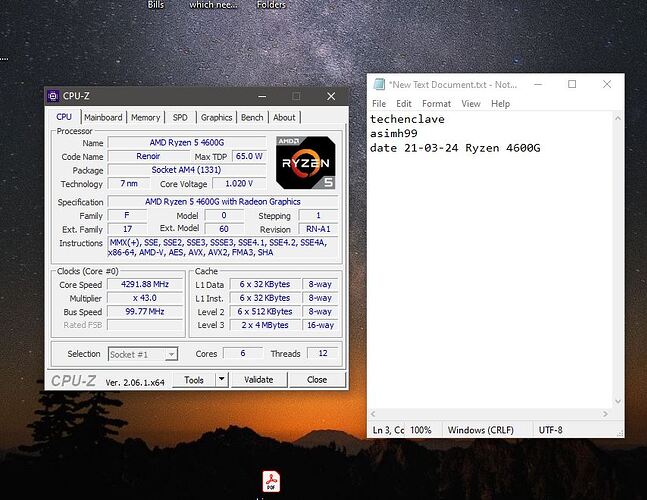The width and height of the screenshot is (647, 500).
Task: Click the 'techenclave' line in Notepad
Action: [407, 119]
